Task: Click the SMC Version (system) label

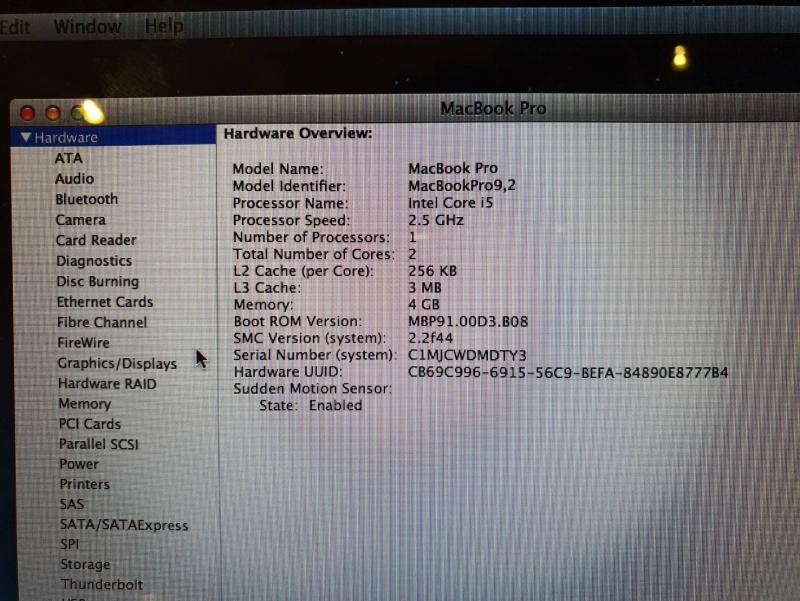Action: click(310, 338)
